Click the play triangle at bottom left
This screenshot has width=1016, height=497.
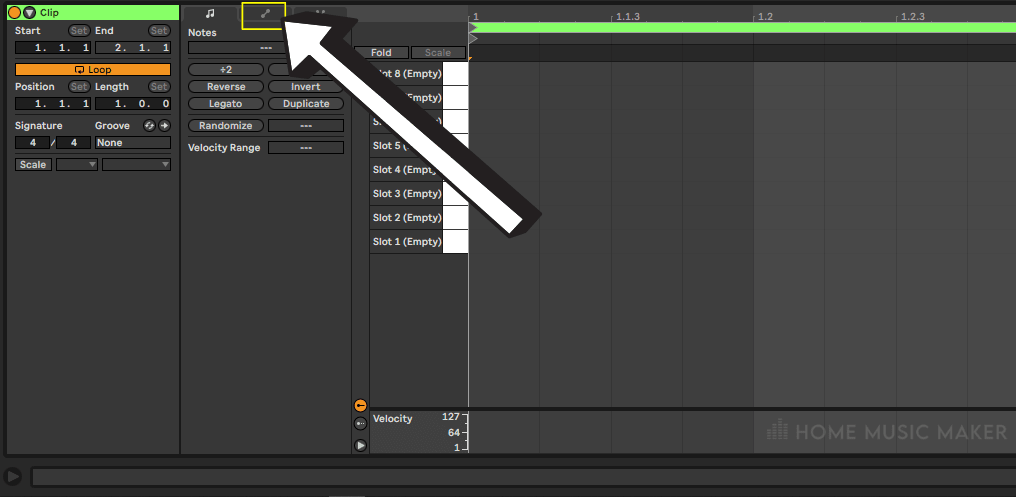click(12, 477)
